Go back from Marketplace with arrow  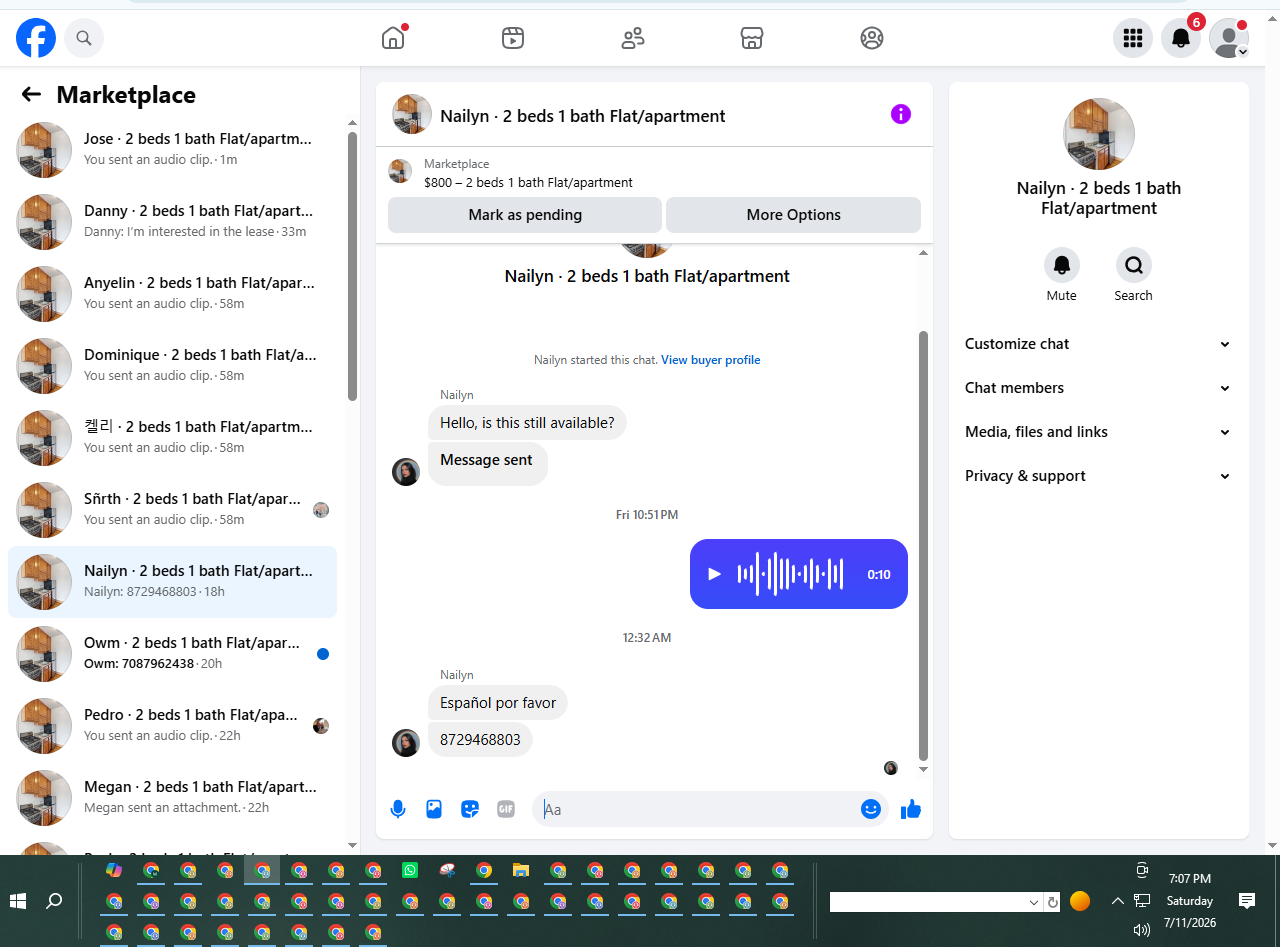[x=31, y=94]
